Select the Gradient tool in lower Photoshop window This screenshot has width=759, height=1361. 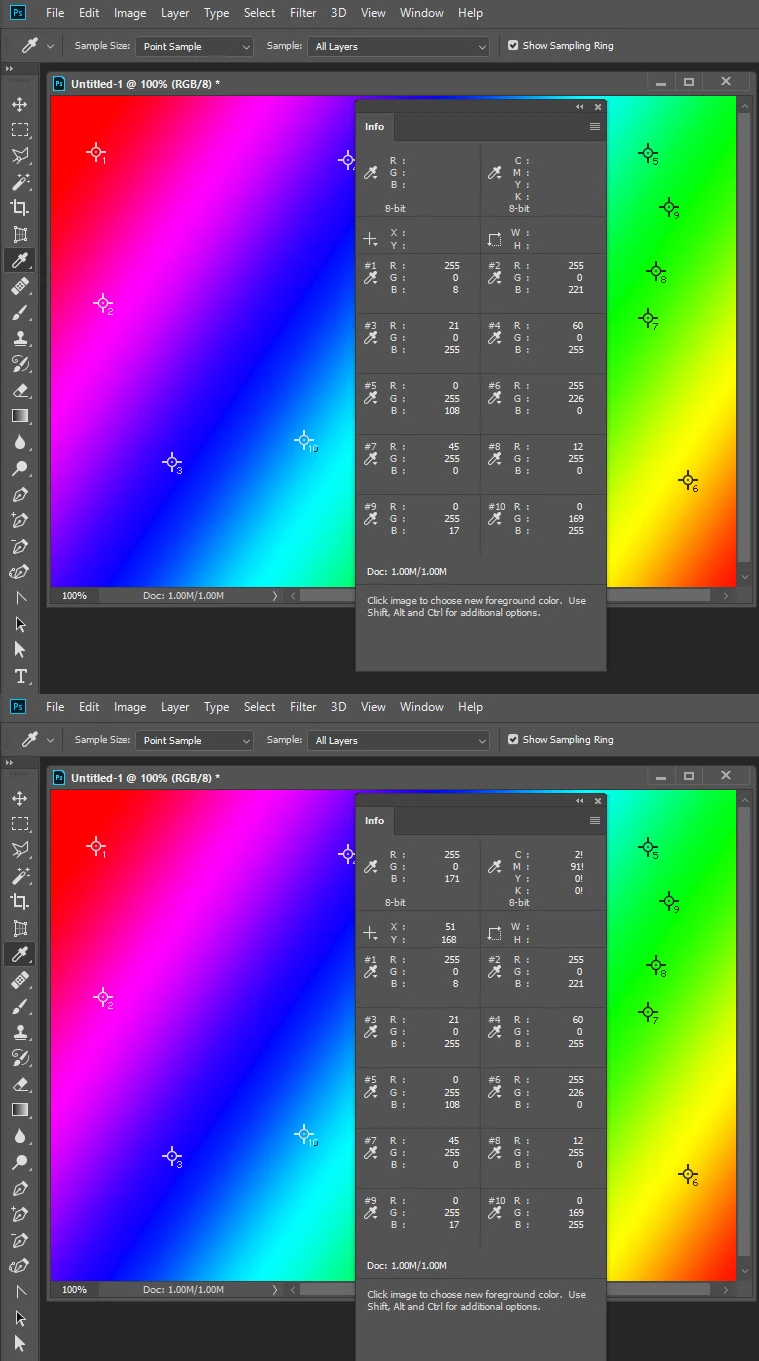pyautogui.click(x=19, y=1110)
